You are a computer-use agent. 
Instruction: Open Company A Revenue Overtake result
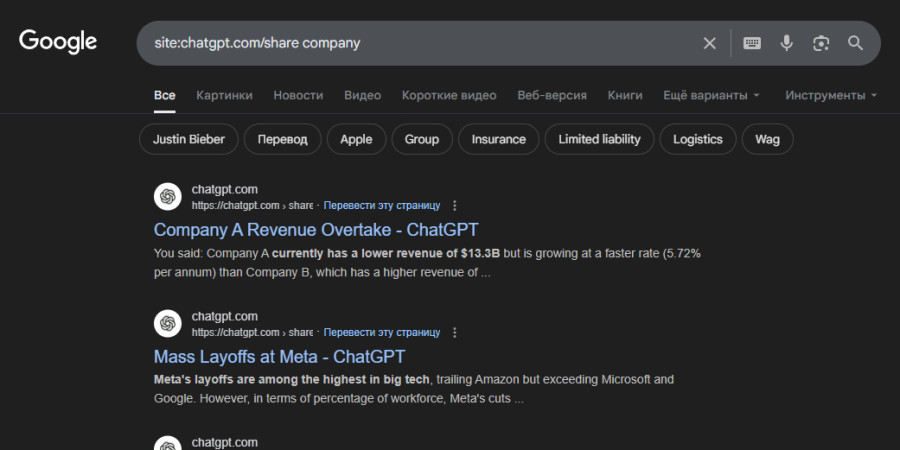316,230
